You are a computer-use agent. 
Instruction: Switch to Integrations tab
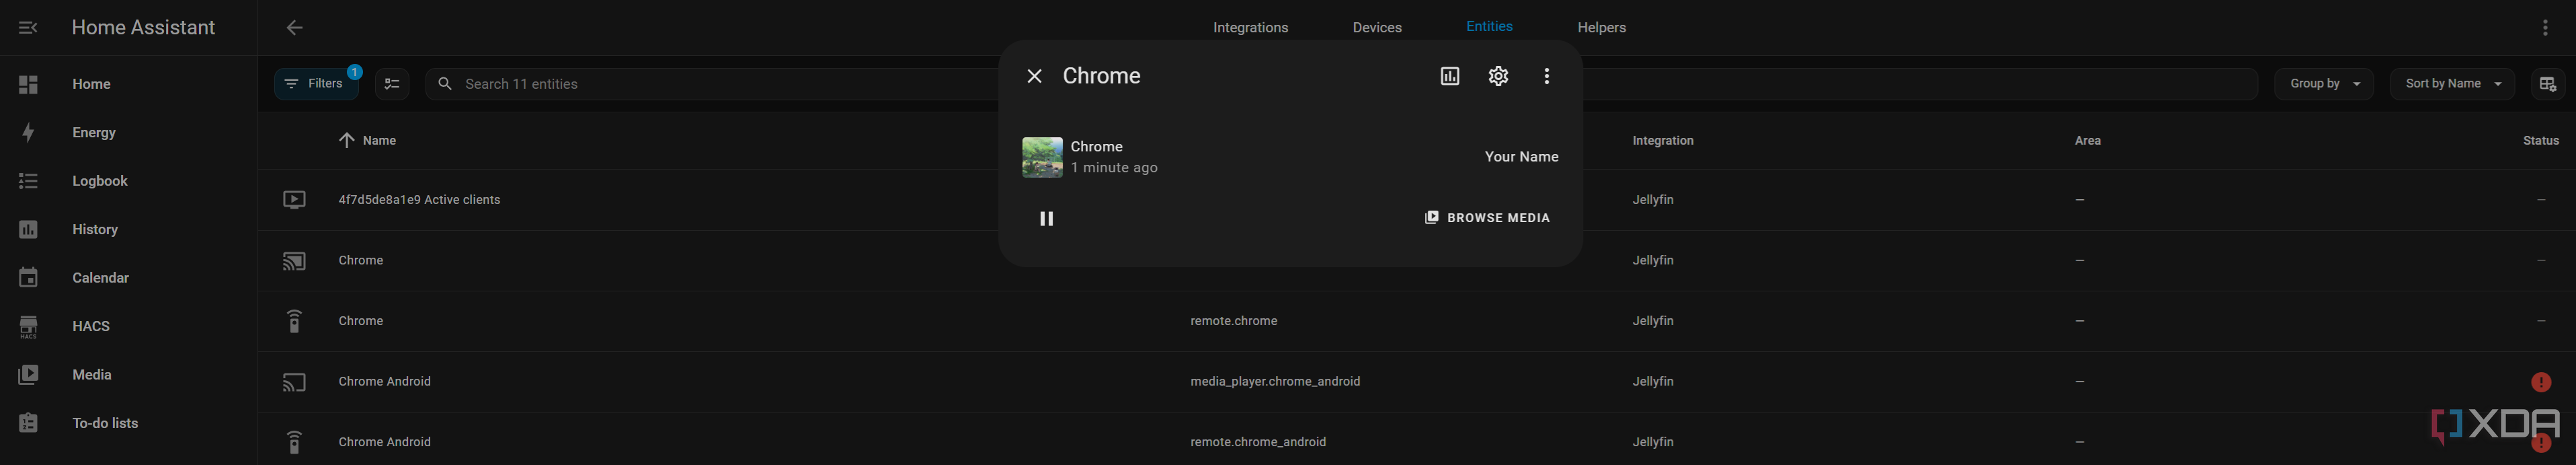coord(1250,27)
